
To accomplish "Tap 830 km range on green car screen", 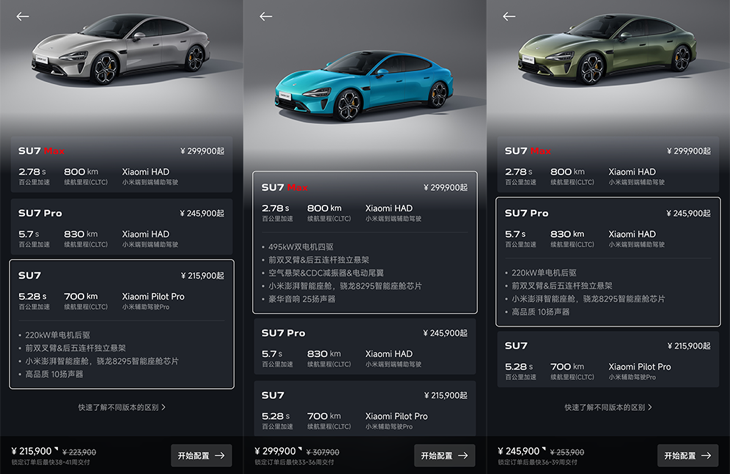I will click(567, 234).
